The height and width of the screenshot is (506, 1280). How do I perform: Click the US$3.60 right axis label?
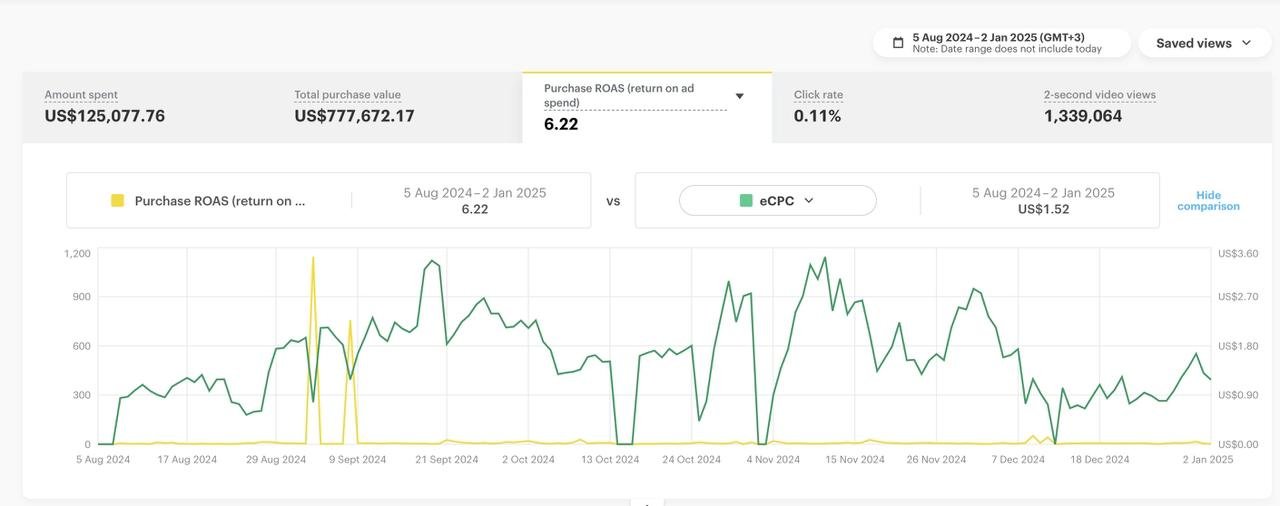(1237, 254)
